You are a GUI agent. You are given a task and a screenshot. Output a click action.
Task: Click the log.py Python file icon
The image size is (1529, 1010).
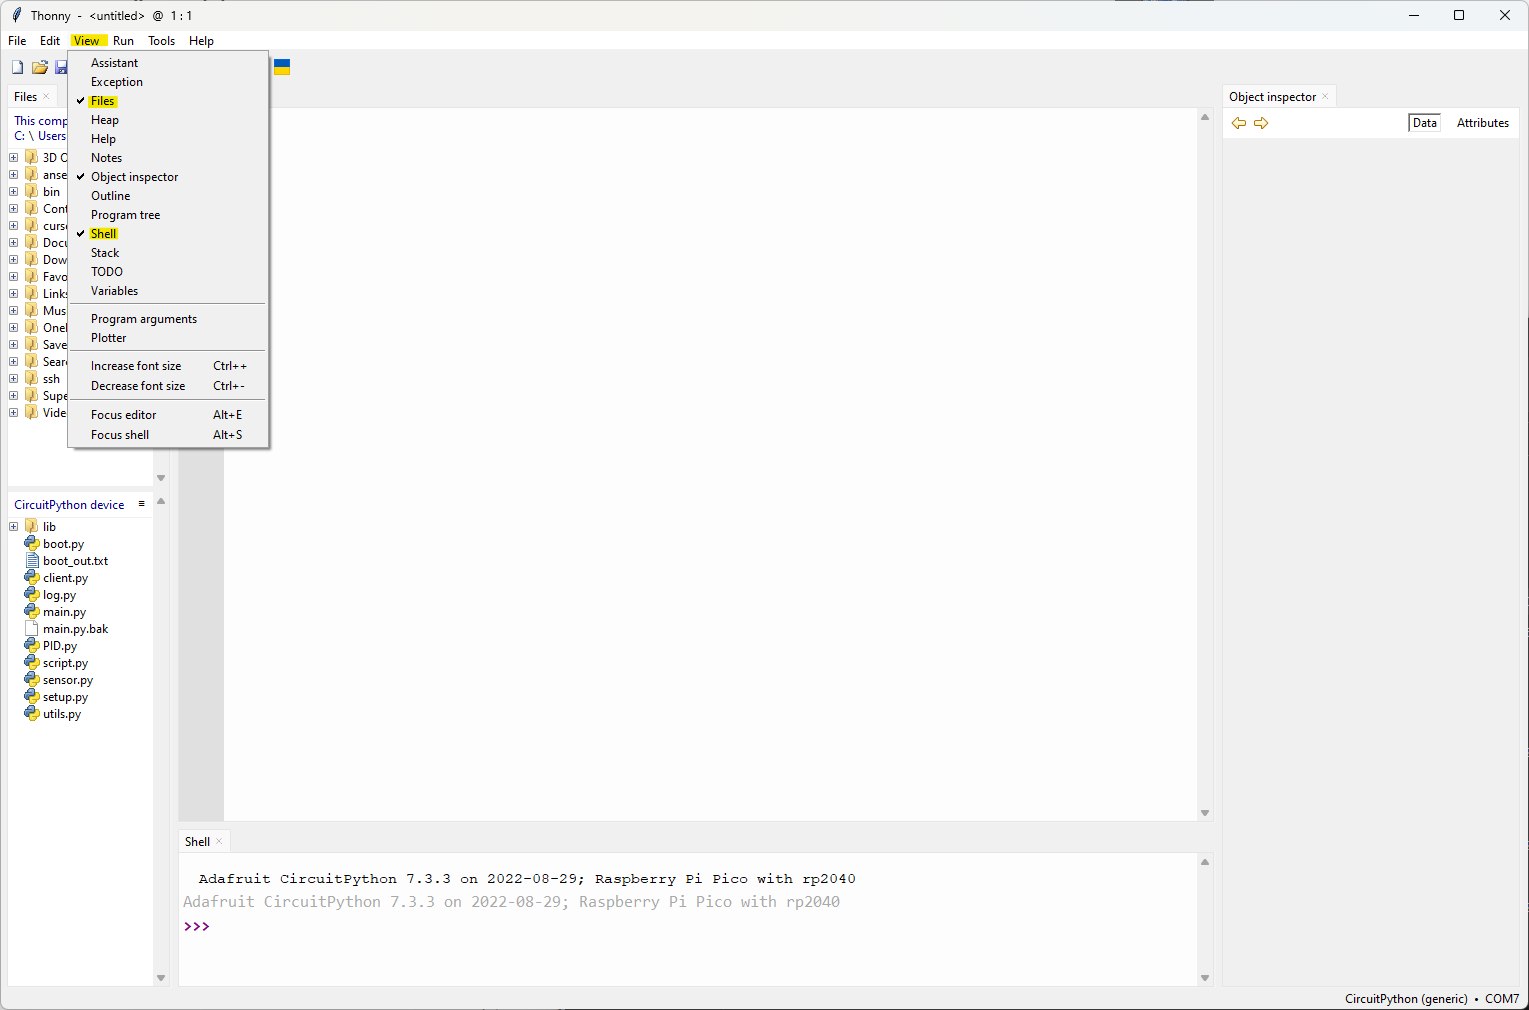coord(32,594)
